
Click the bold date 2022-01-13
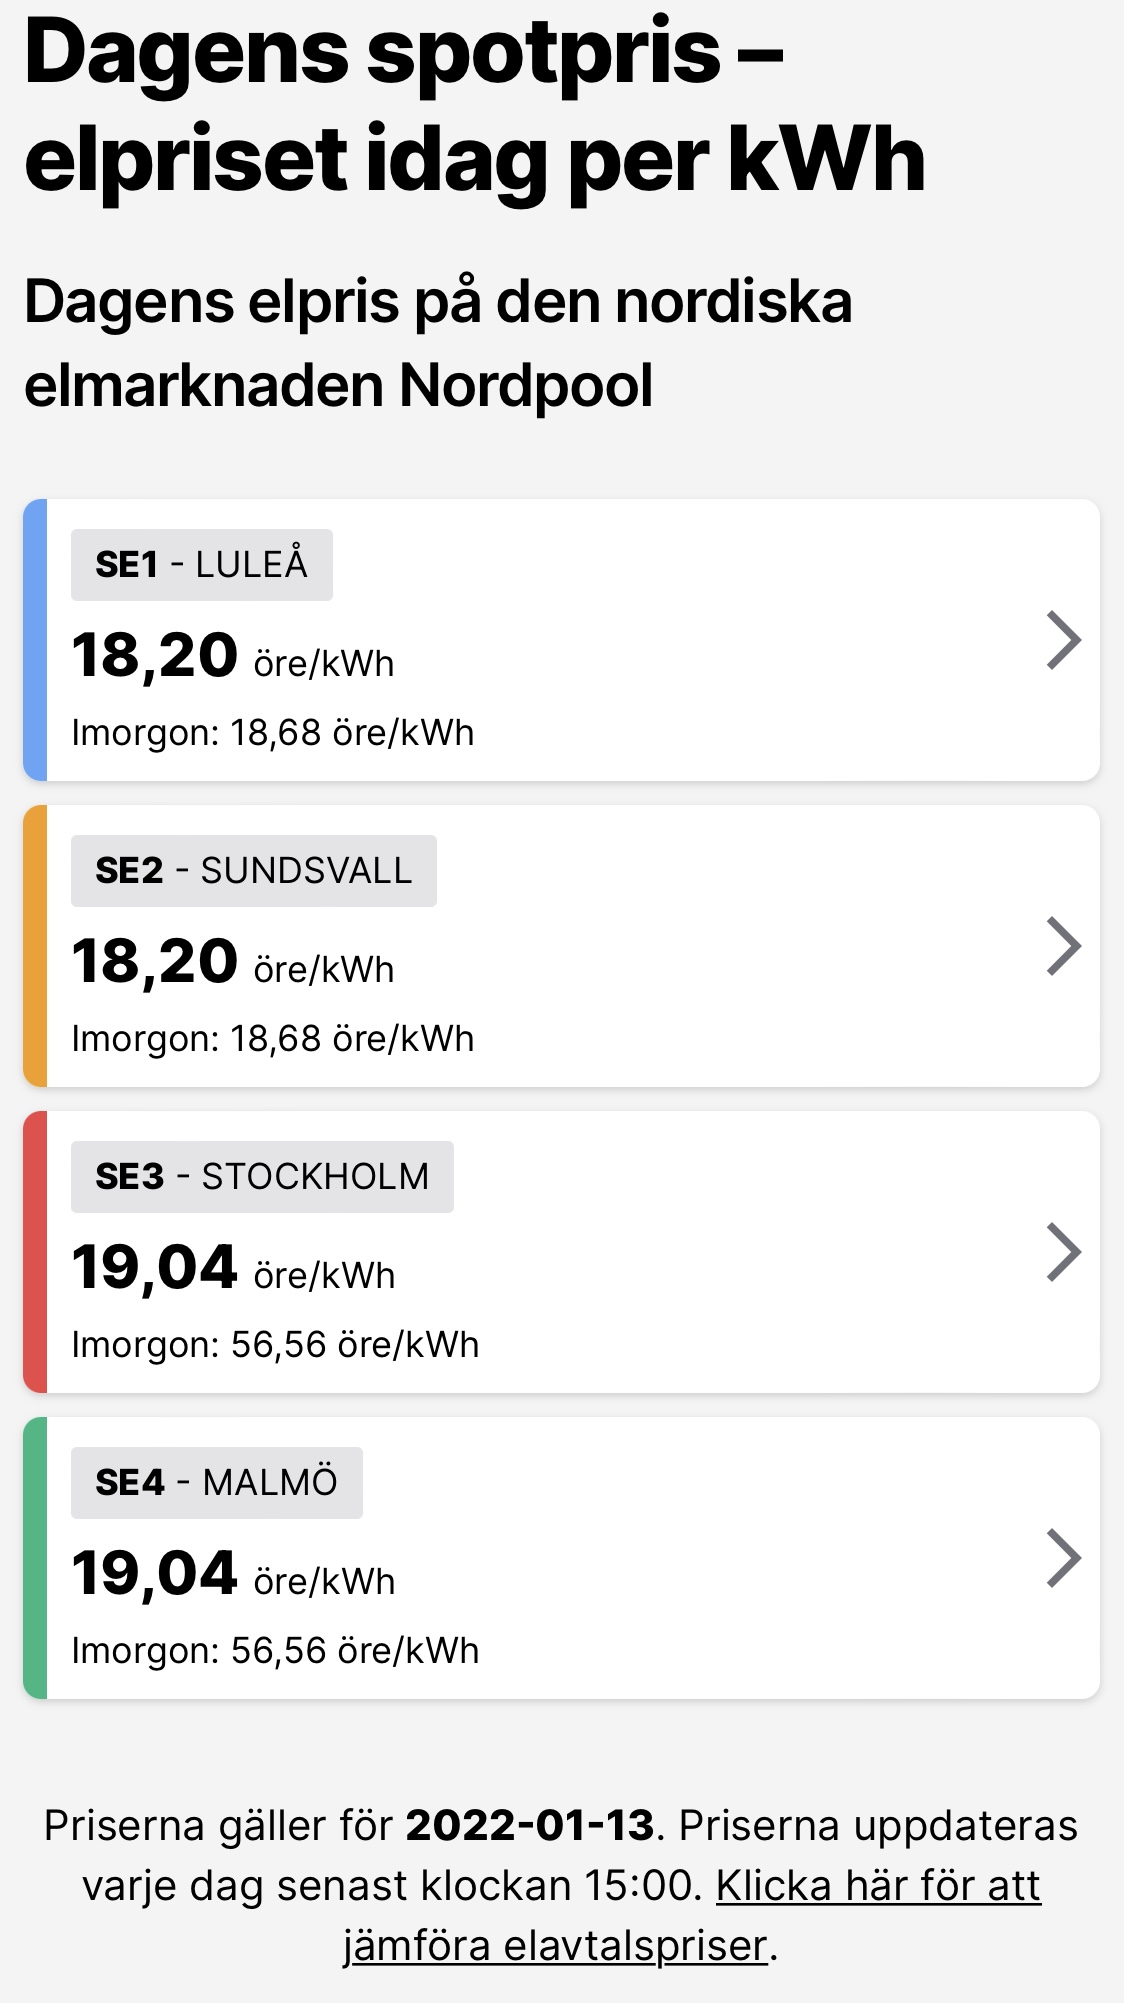pyautogui.click(x=529, y=1826)
